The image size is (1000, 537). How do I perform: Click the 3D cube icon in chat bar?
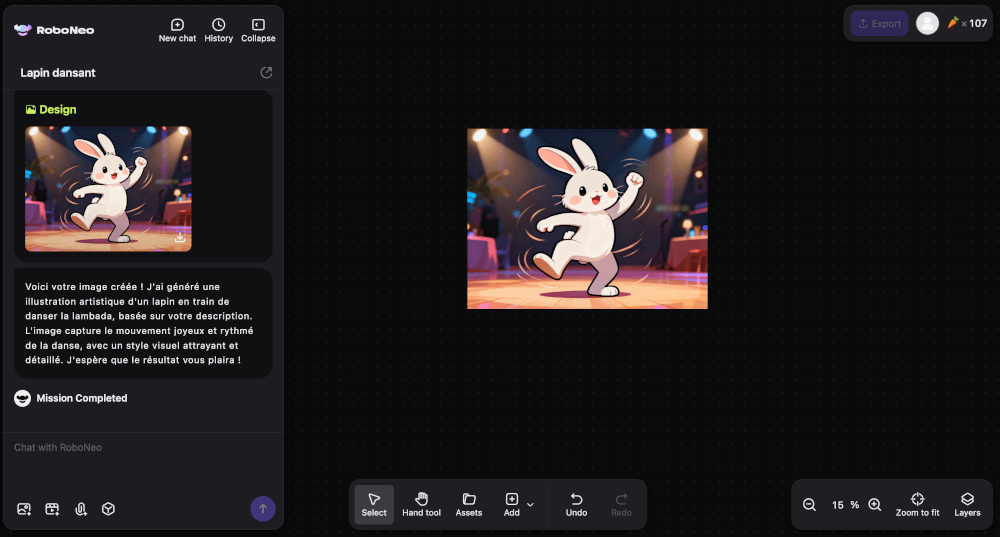108,509
